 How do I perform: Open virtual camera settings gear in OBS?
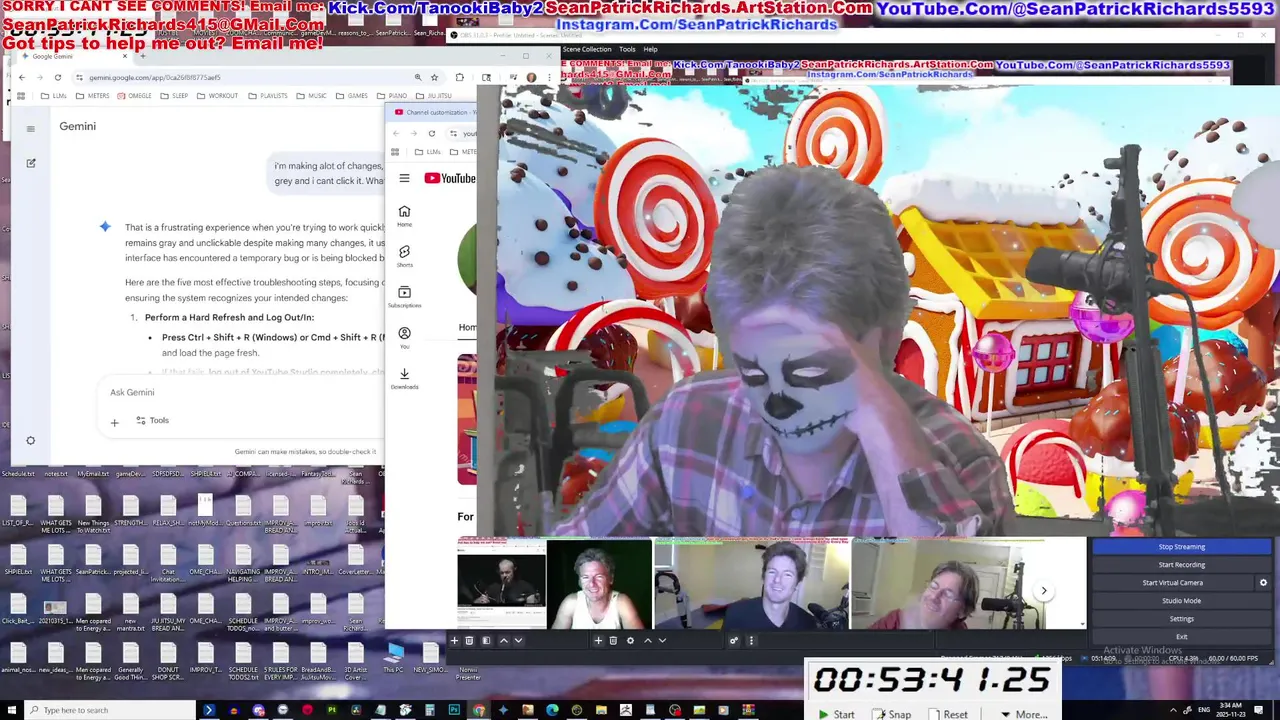[1263, 583]
